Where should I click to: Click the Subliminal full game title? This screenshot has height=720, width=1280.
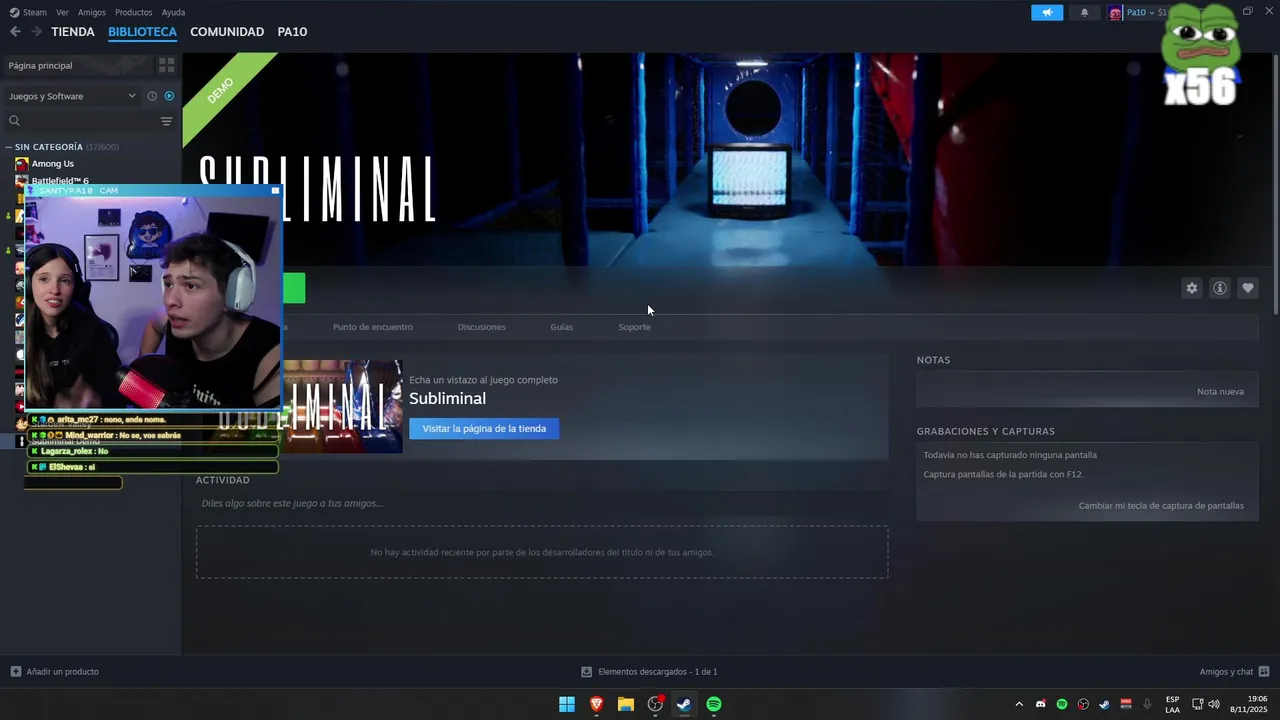(447, 398)
